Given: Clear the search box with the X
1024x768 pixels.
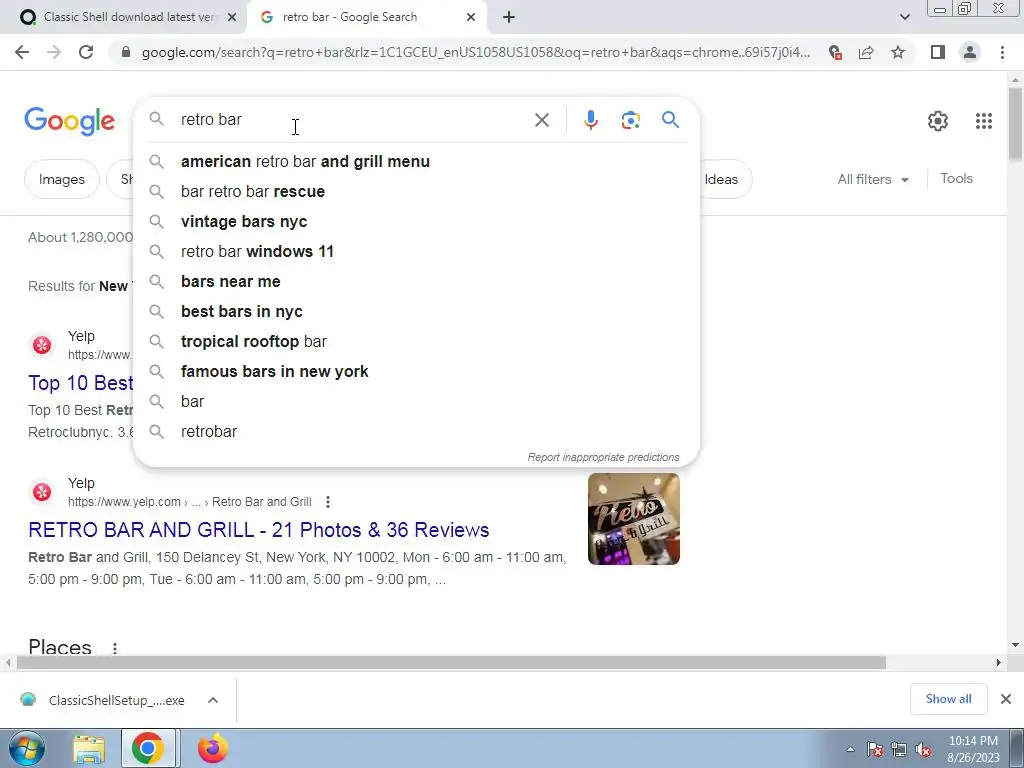Looking at the screenshot, I should (541, 120).
